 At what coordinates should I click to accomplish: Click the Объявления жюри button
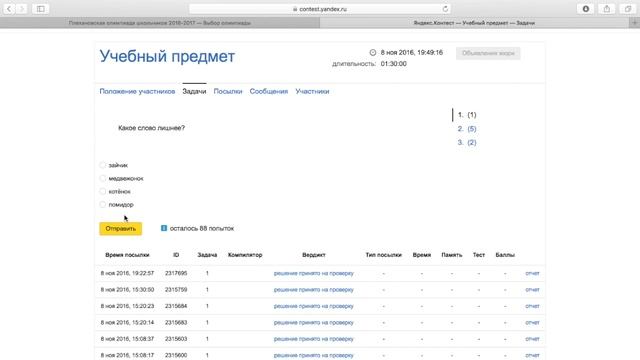[x=488, y=53]
